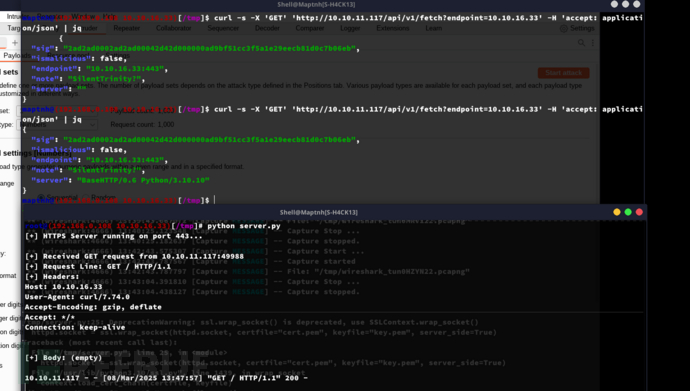Select the partially hidden Target tab
The image size is (690, 391).
point(14,28)
